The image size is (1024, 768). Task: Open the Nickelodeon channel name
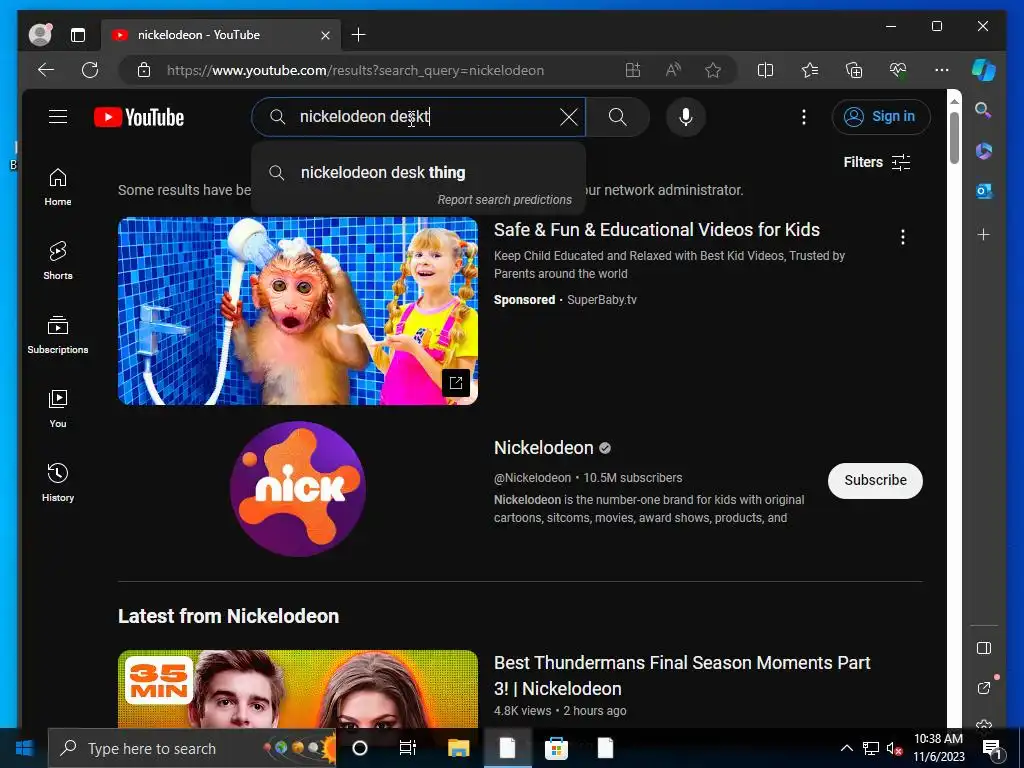coord(543,448)
